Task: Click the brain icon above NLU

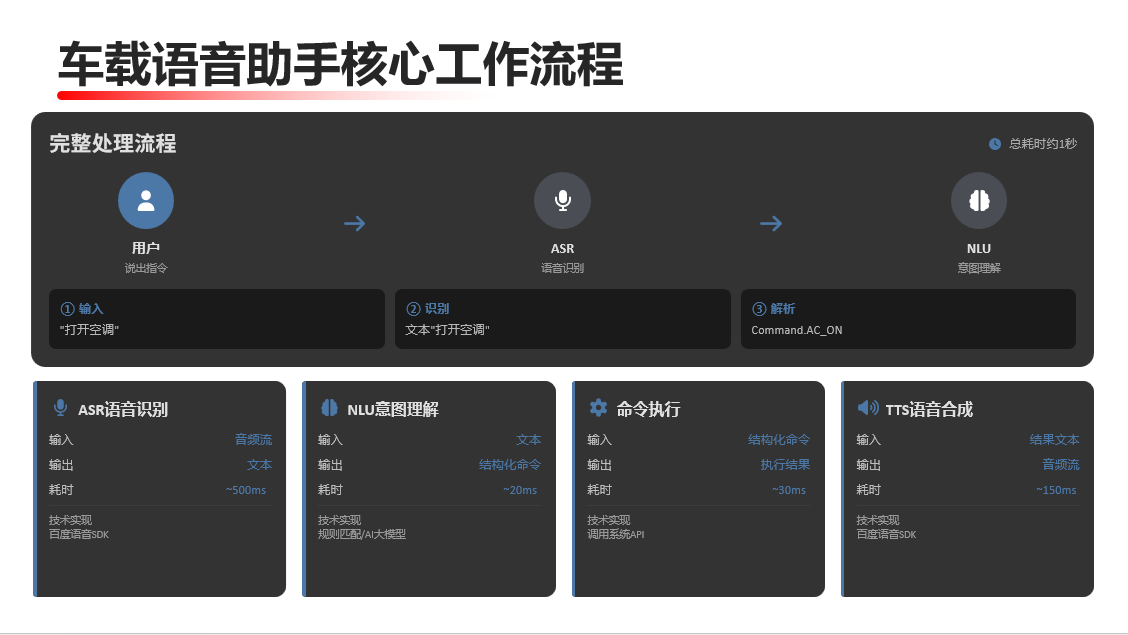Action: tap(978, 200)
